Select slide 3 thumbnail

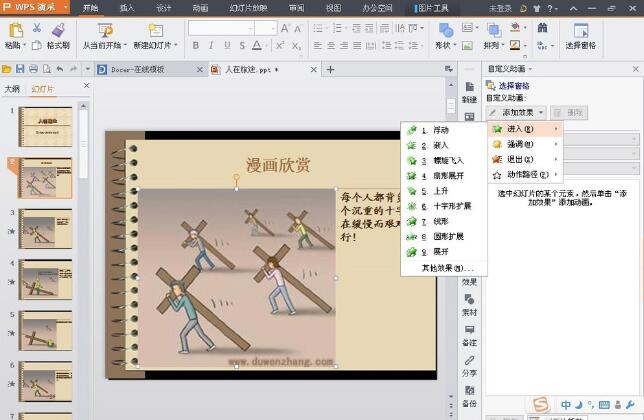coord(45,228)
